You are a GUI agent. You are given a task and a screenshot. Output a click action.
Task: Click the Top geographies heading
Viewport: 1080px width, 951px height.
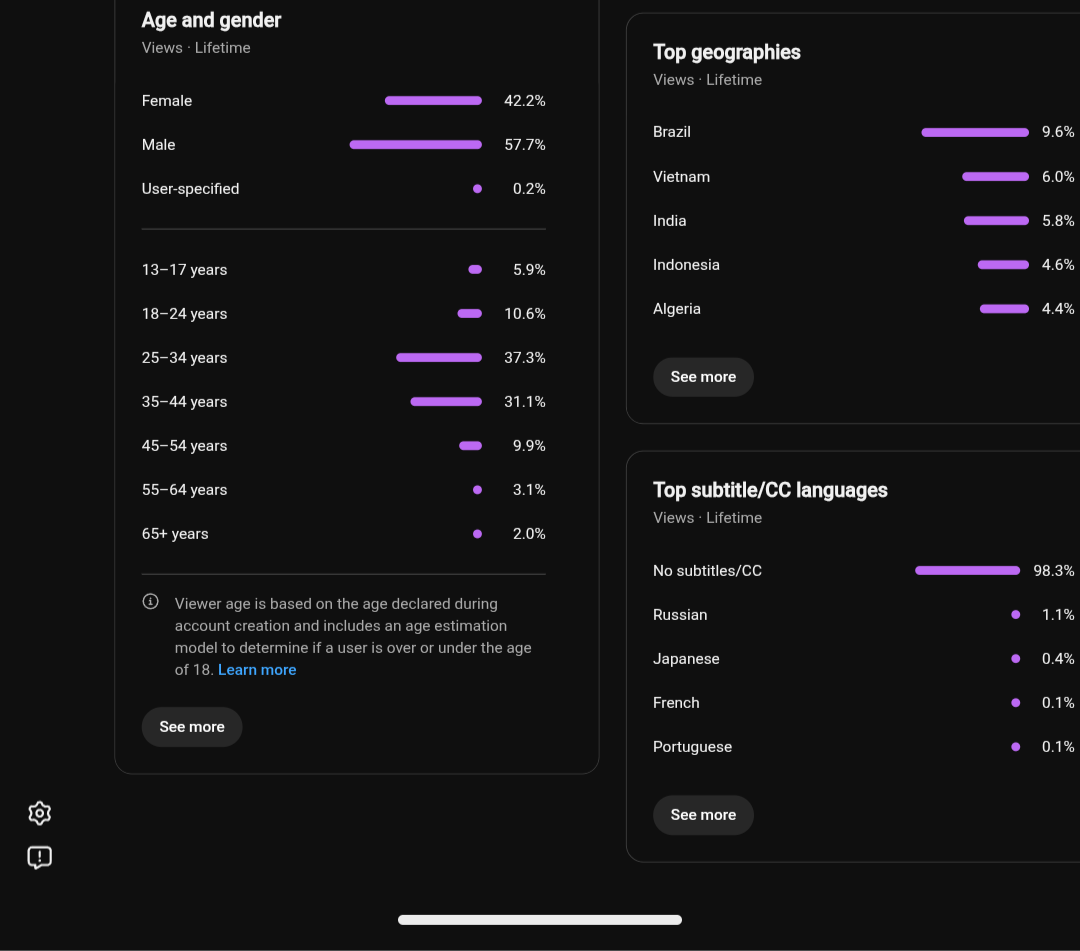(727, 52)
